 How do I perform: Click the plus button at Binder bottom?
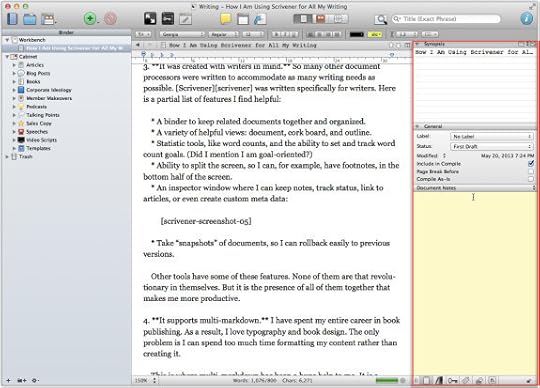click(x=9, y=380)
